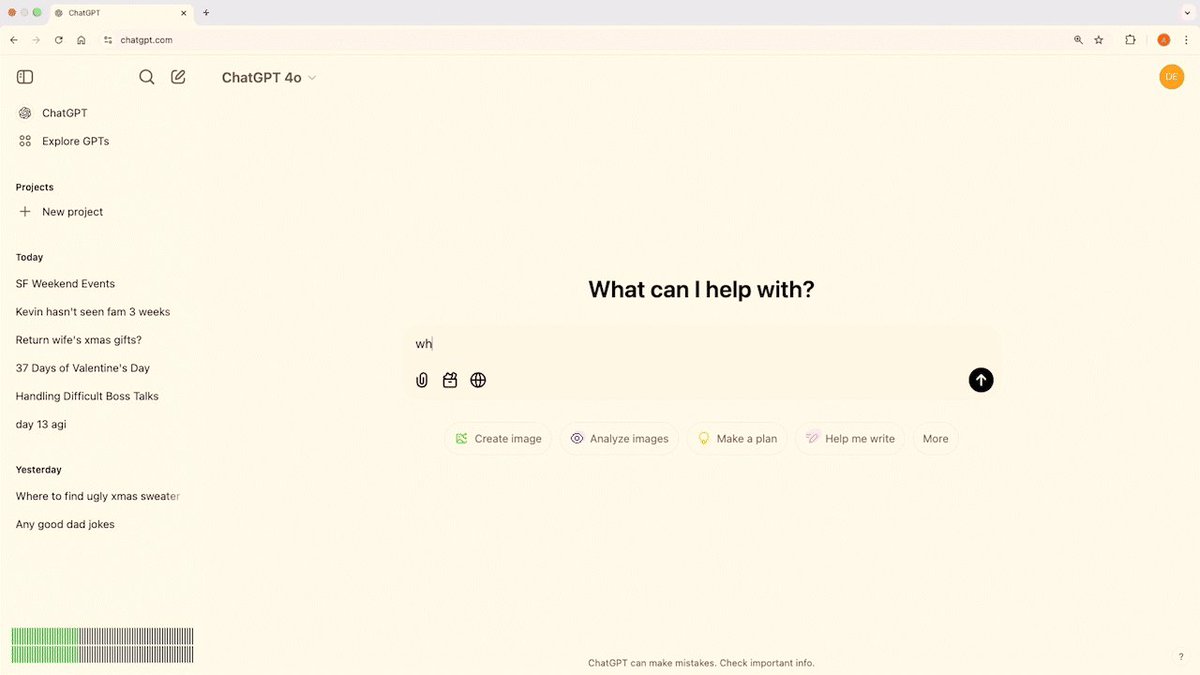Attach a file with the paperclip icon

pyautogui.click(x=422, y=380)
